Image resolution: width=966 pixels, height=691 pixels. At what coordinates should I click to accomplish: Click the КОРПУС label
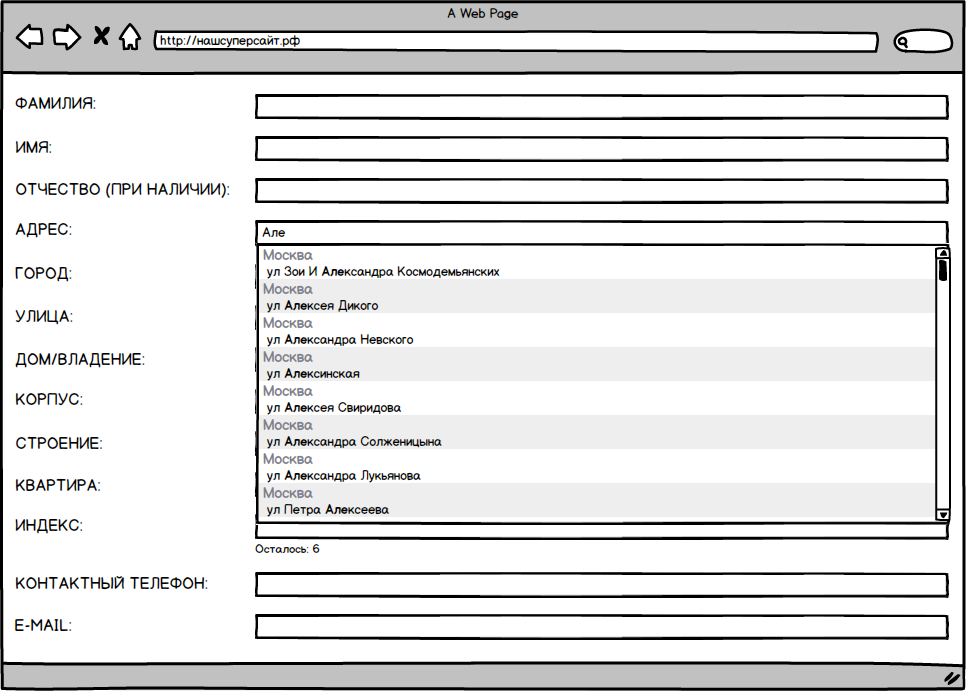click(x=49, y=400)
